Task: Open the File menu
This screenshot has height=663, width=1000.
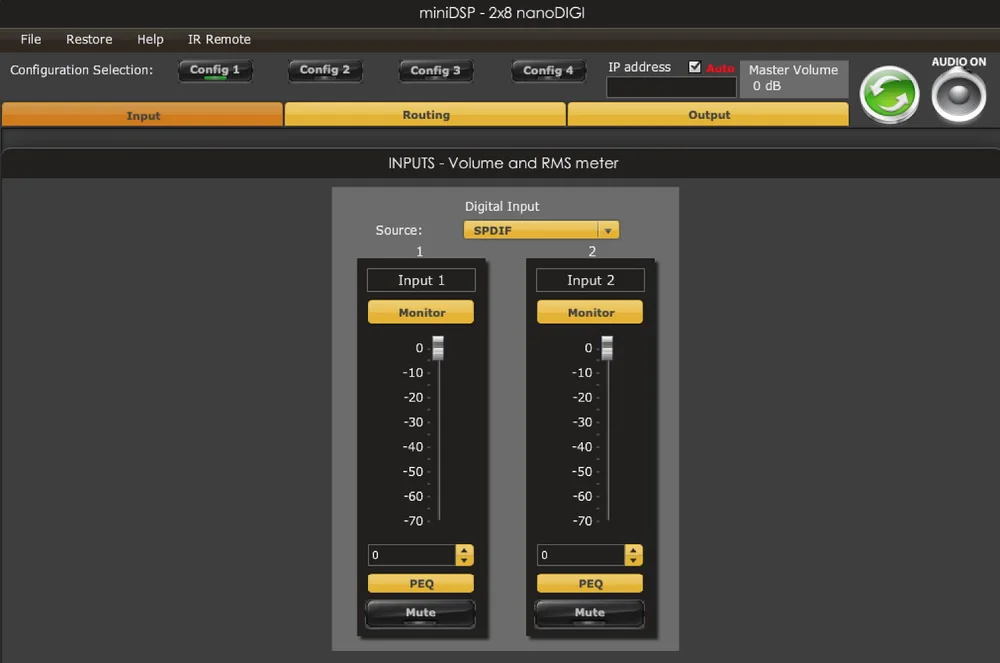Action: [31, 40]
